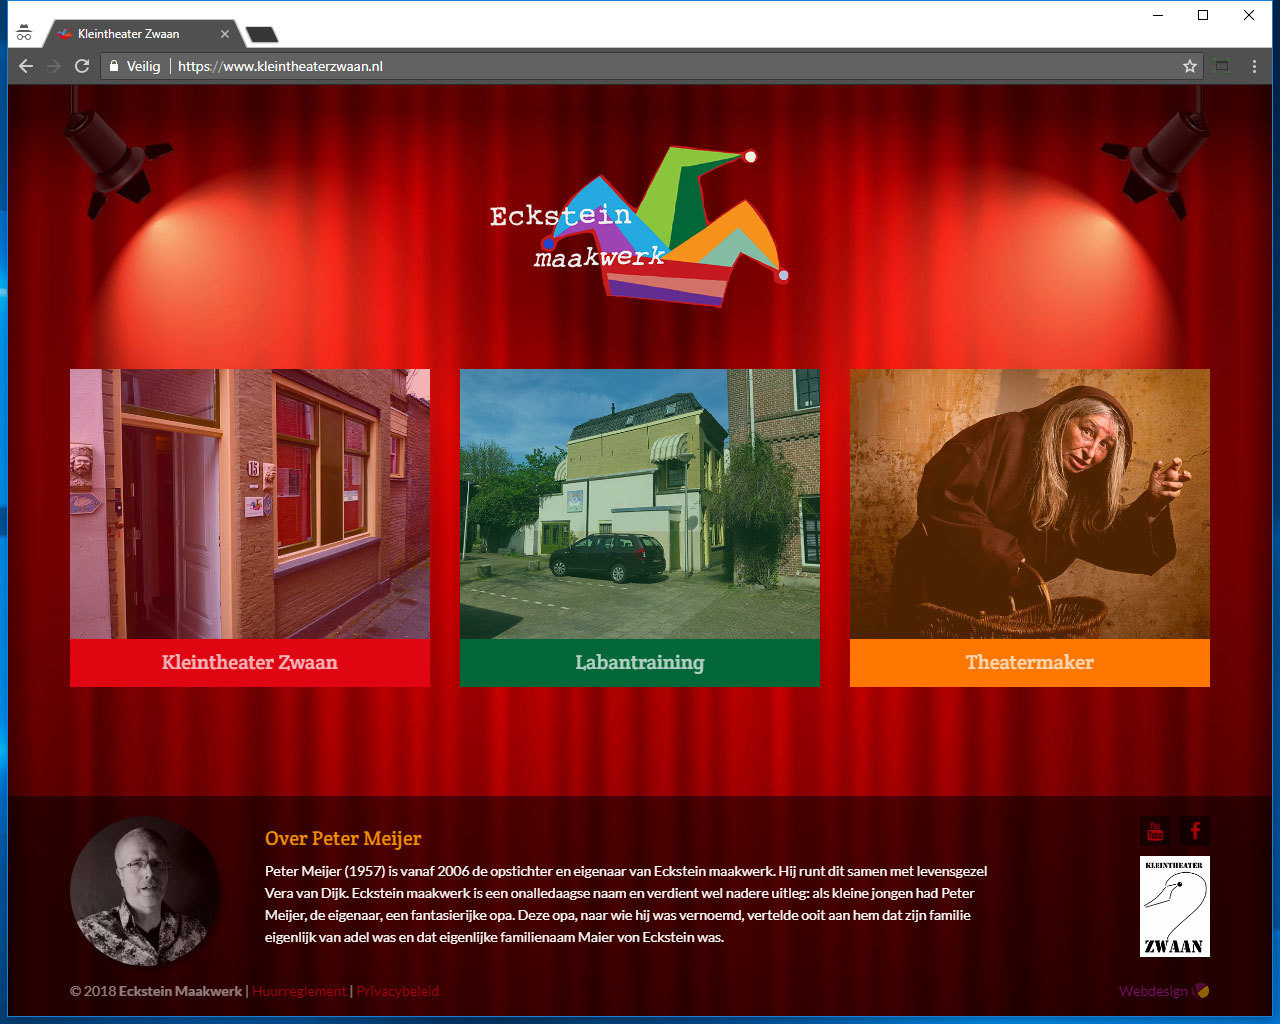Click the extension icon beside the star
This screenshot has width=1280, height=1024.
(1222, 66)
